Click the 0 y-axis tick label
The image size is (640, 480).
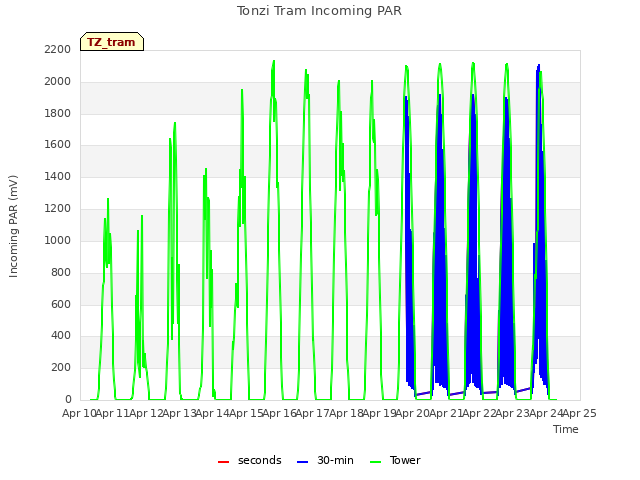tap(68, 399)
